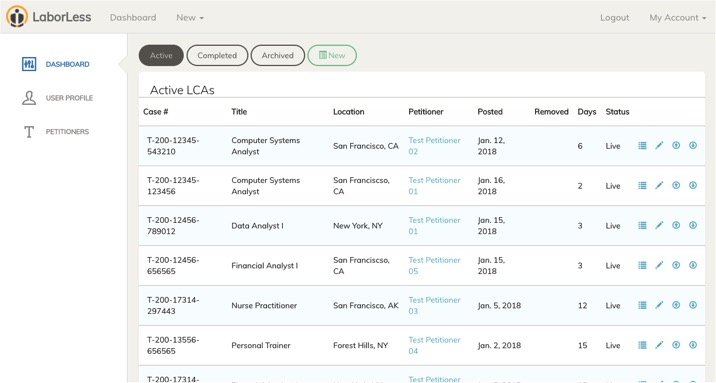The width and height of the screenshot is (716, 383).
Task: Open Test Petitioner 03 link
Action: tap(434, 305)
